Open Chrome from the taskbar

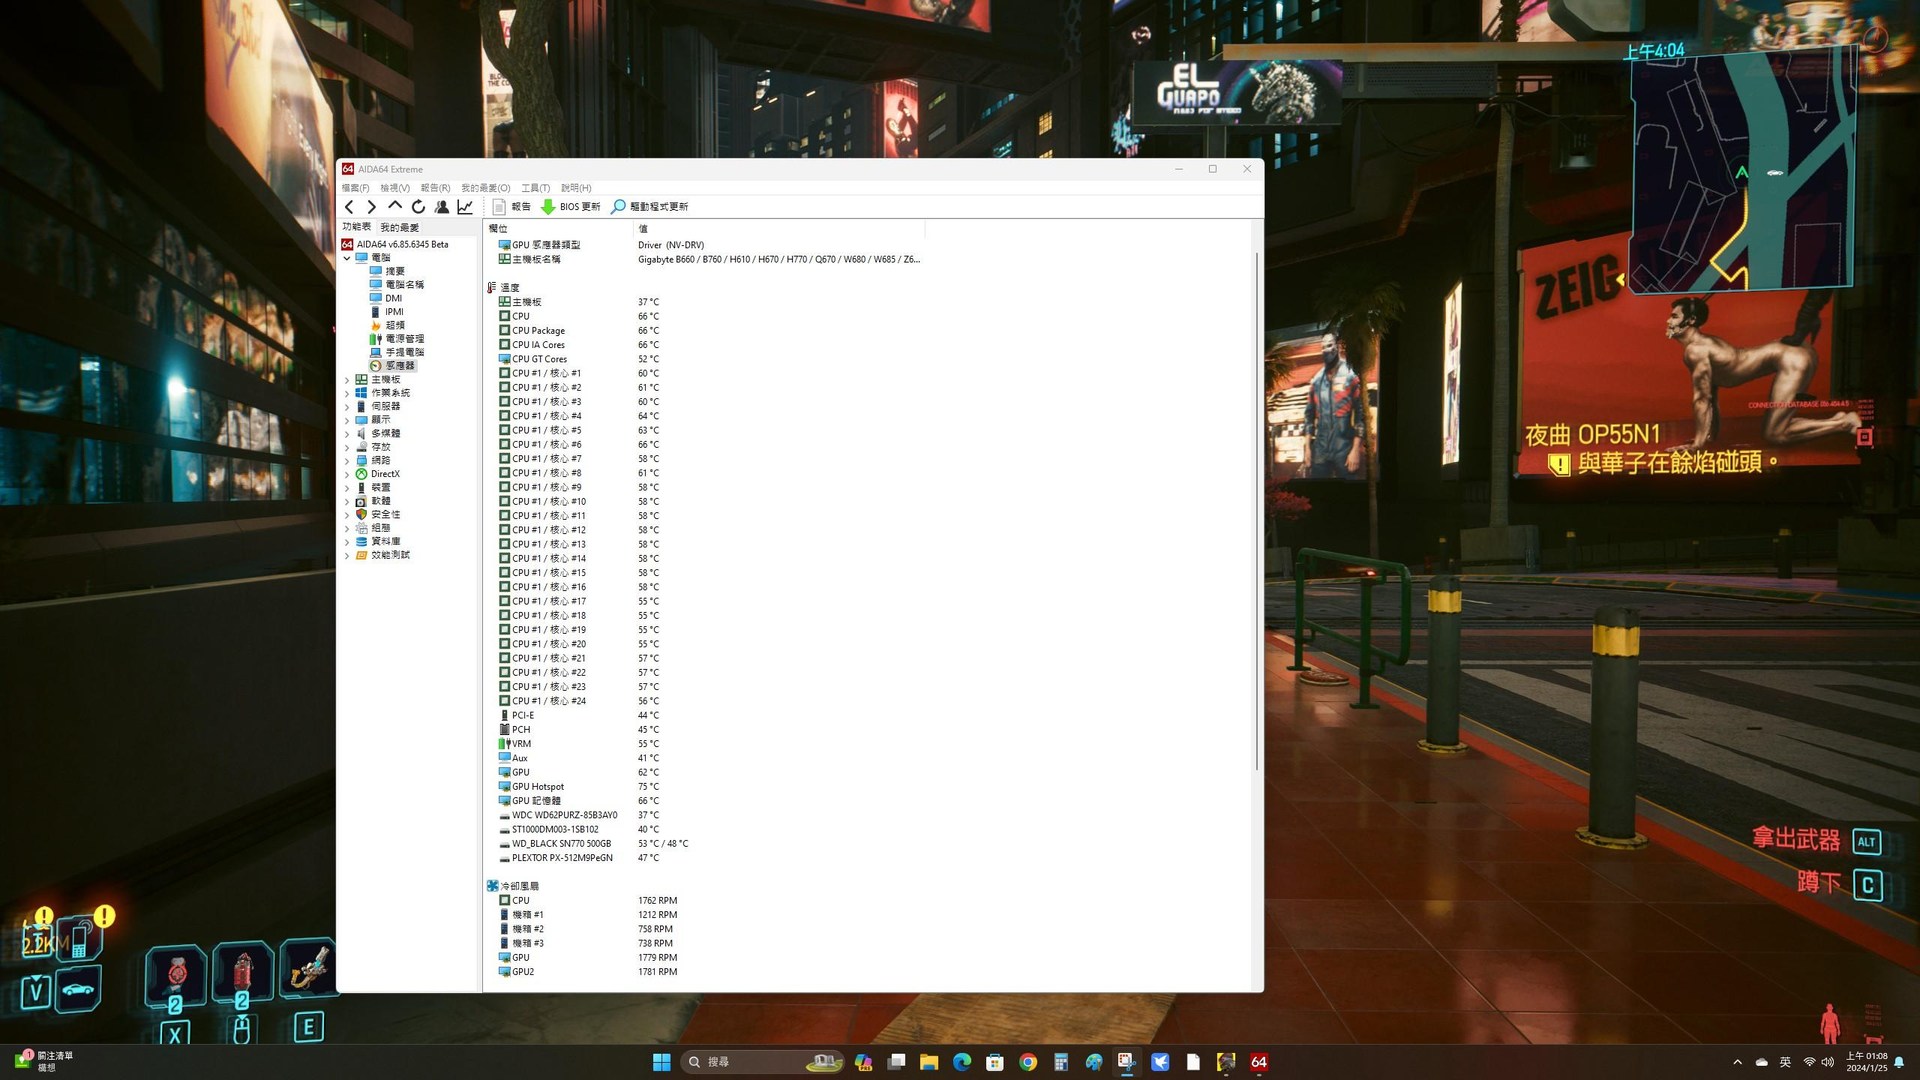click(1028, 1062)
